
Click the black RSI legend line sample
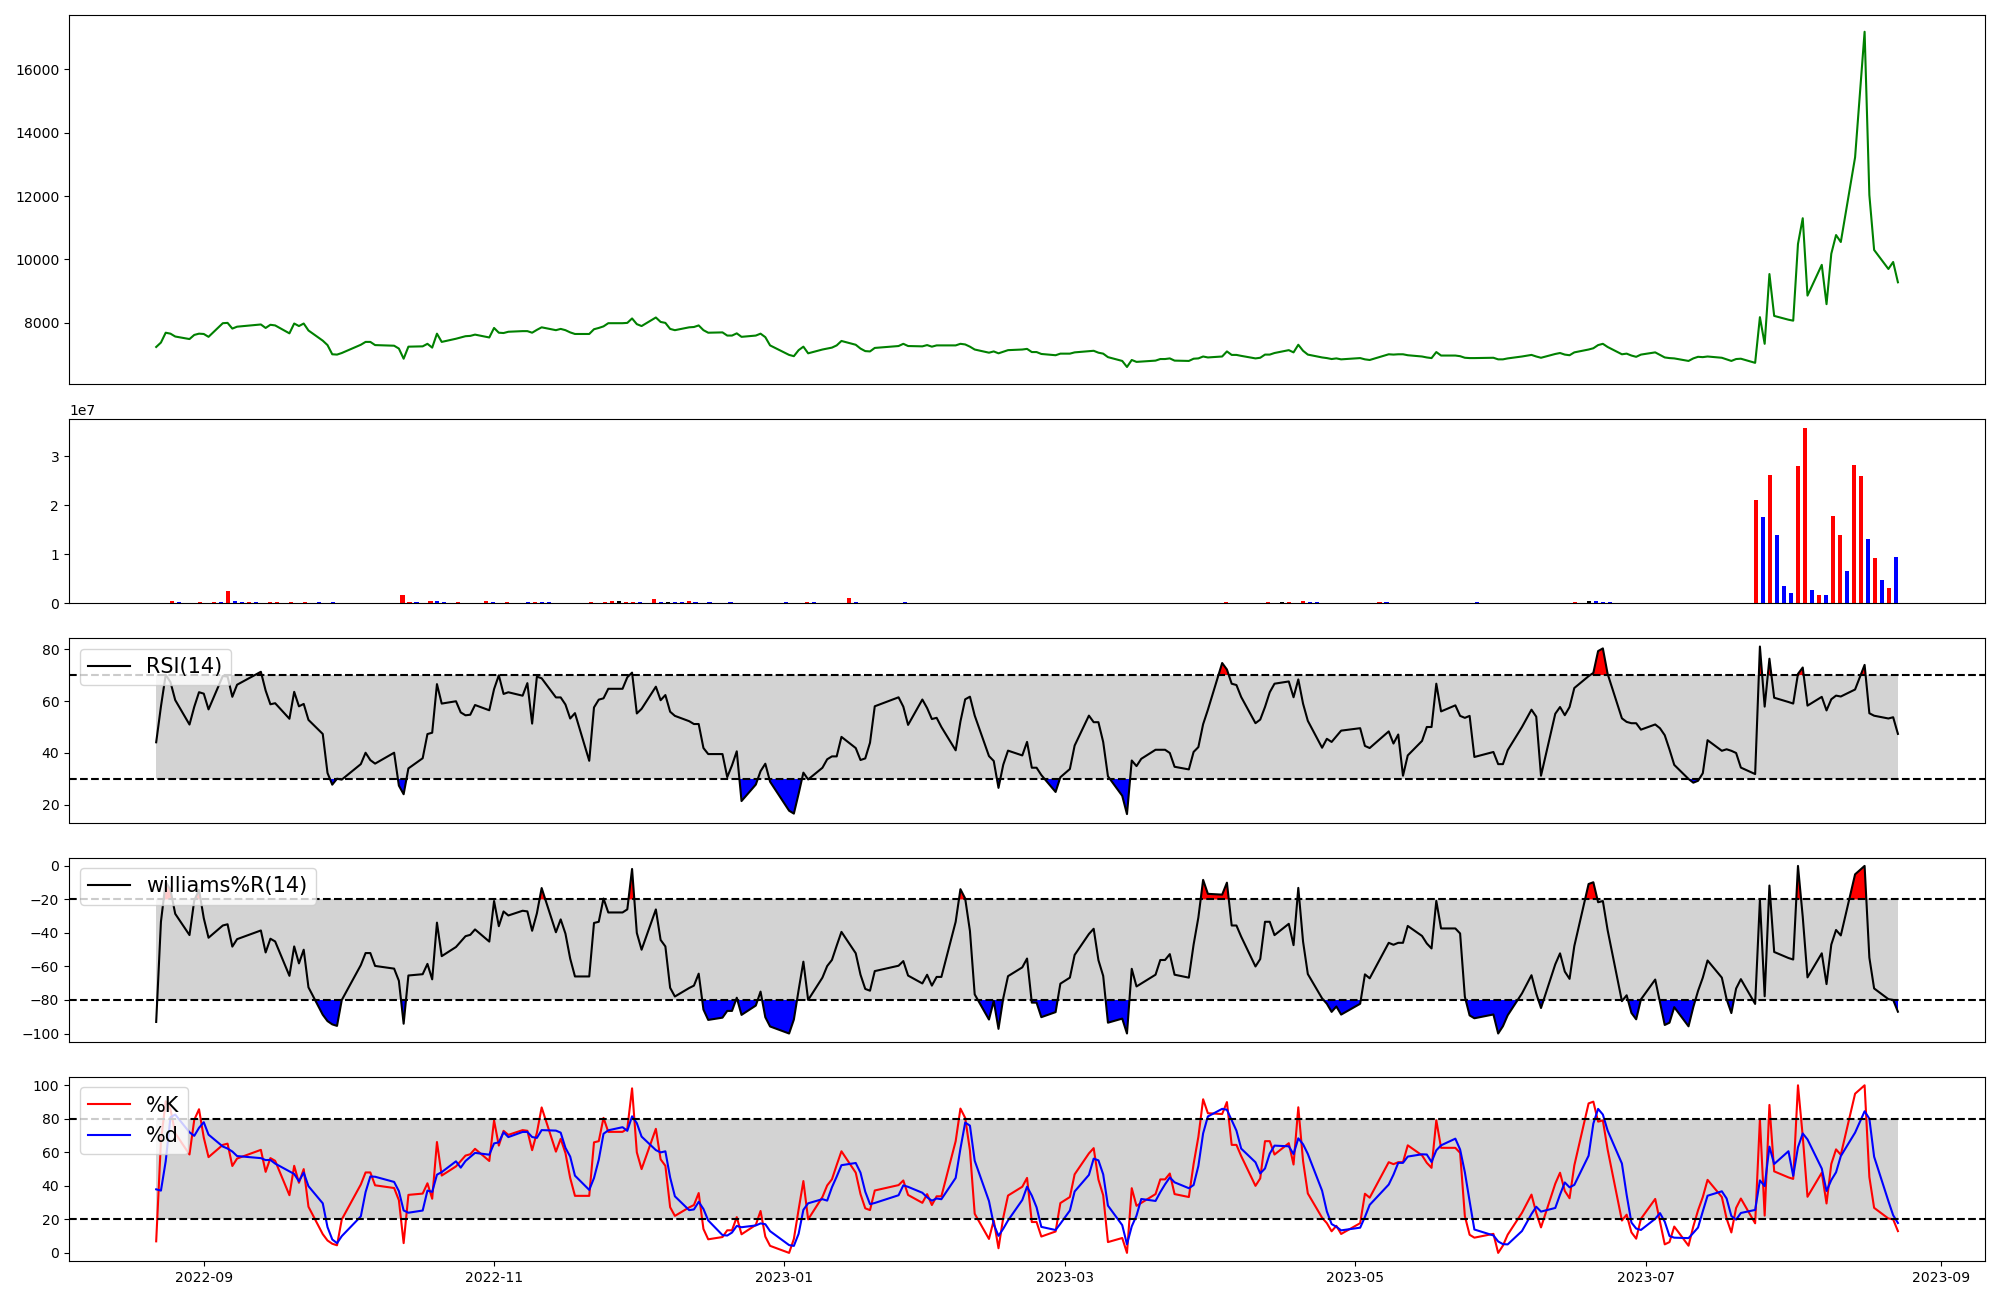click(110, 666)
